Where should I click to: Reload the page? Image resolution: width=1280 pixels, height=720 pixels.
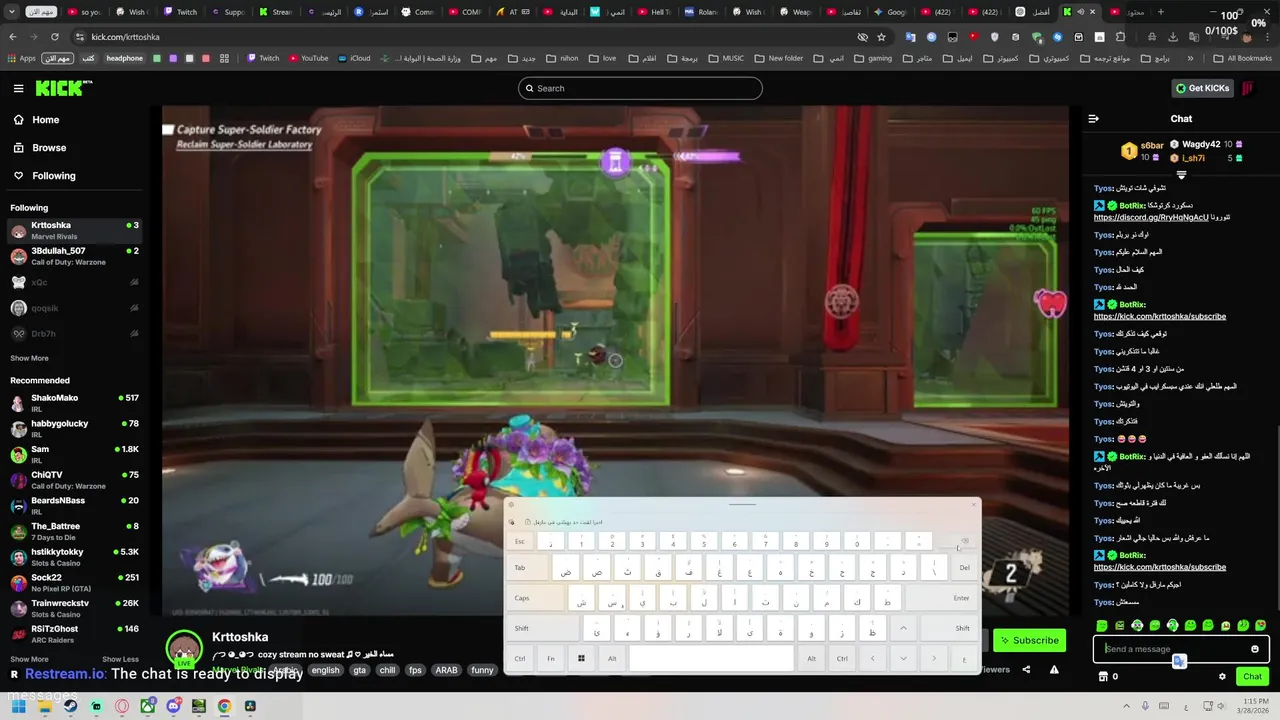[55, 37]
